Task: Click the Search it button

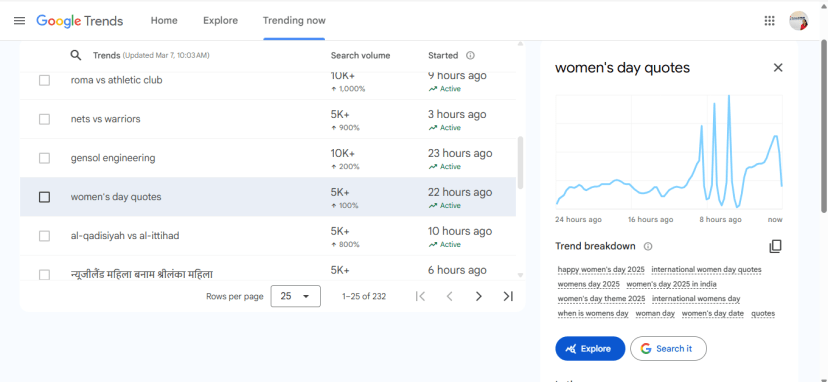Action: click(x=668, y=349)
